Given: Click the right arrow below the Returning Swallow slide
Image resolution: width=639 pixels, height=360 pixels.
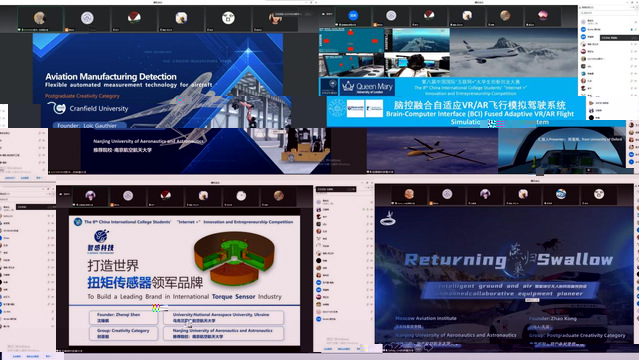Looking at the screenshot, I should [429, 348].
